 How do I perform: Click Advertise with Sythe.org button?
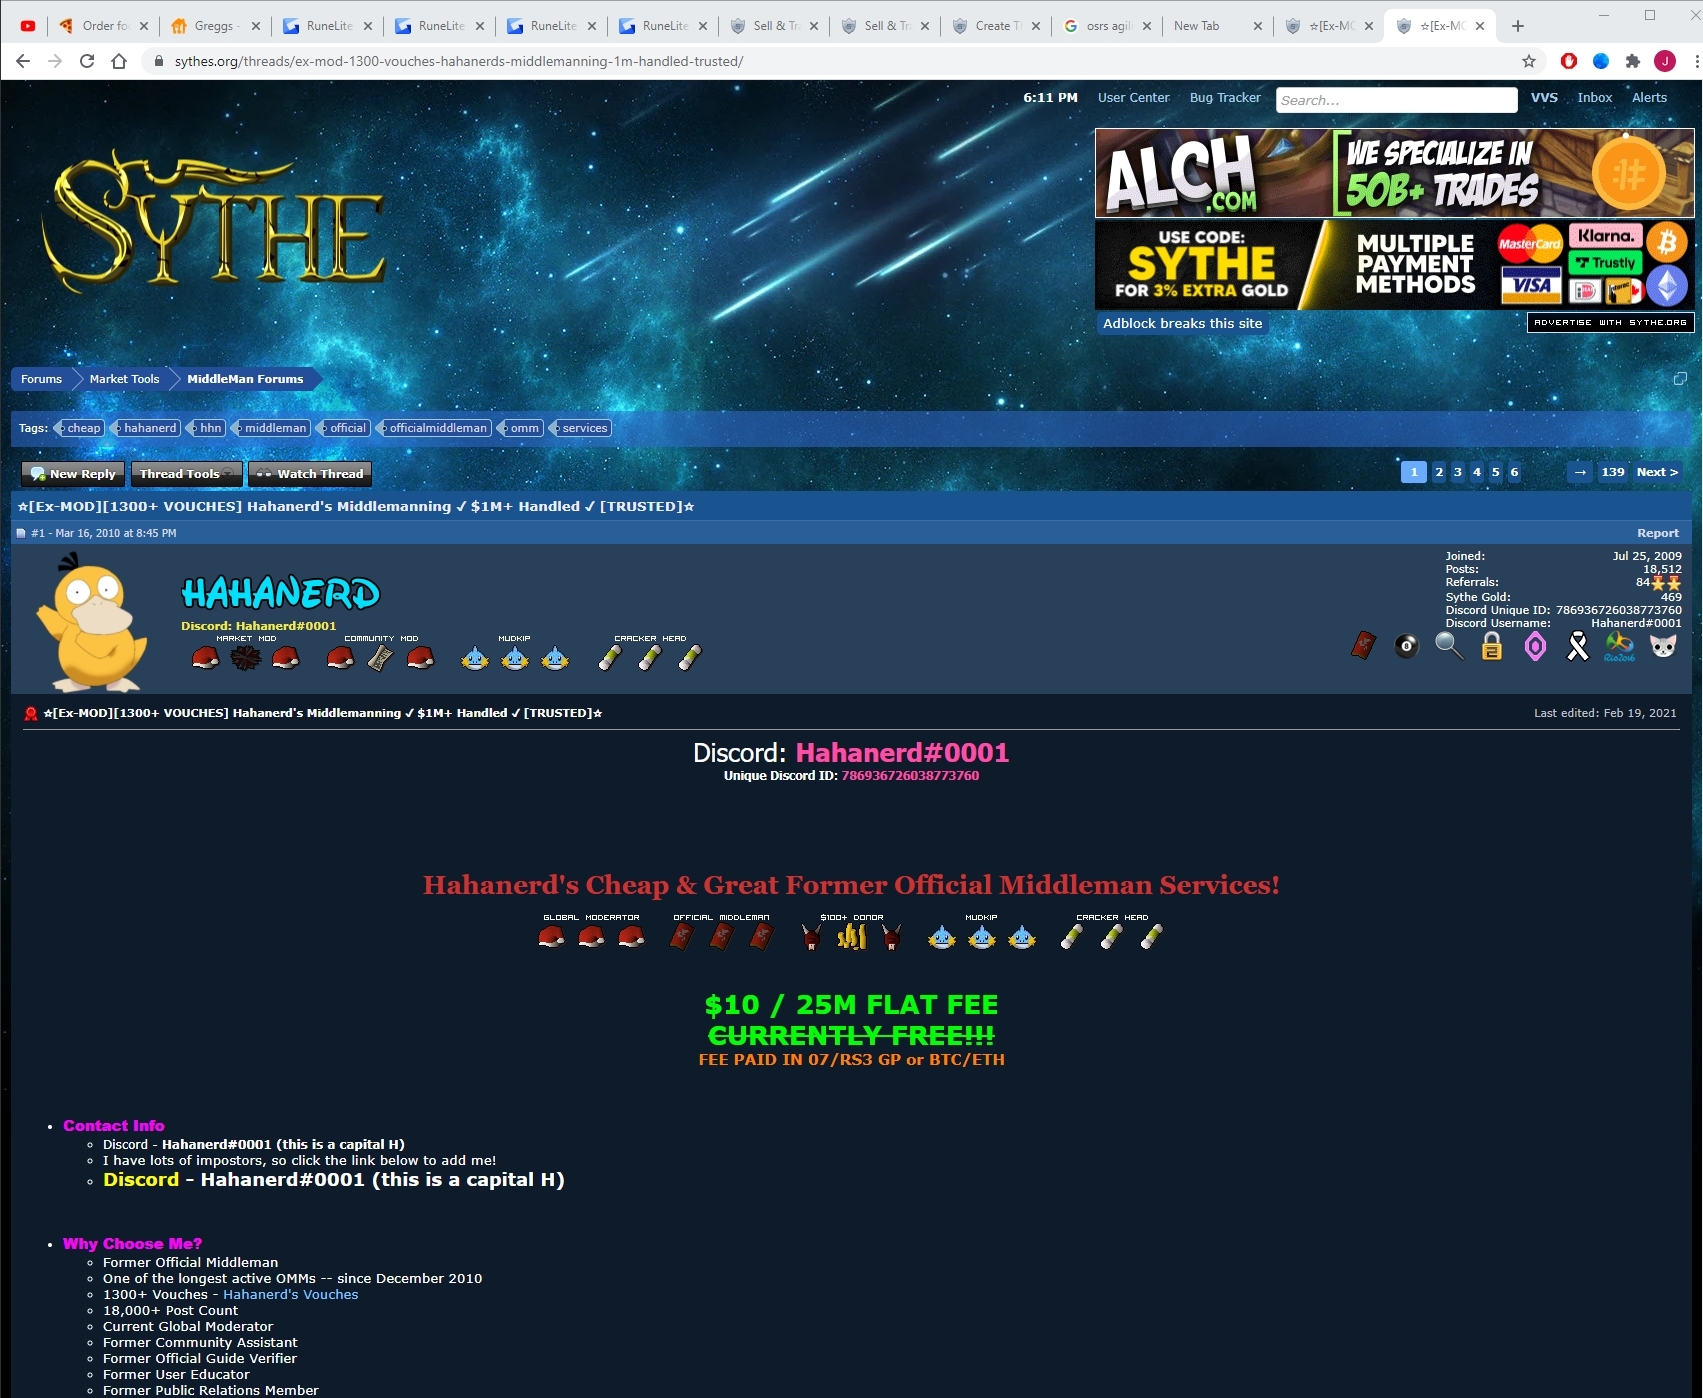tap(1610, 322)
